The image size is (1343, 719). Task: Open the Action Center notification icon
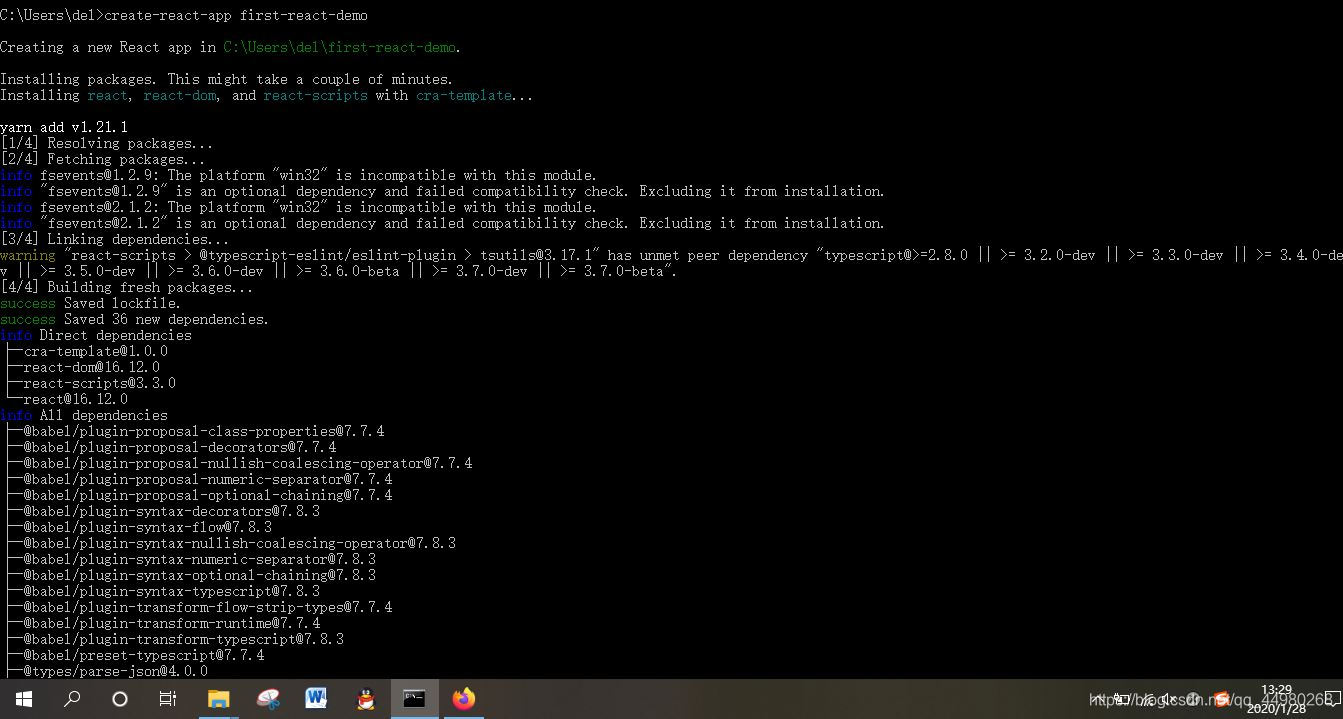(1331, 700)
